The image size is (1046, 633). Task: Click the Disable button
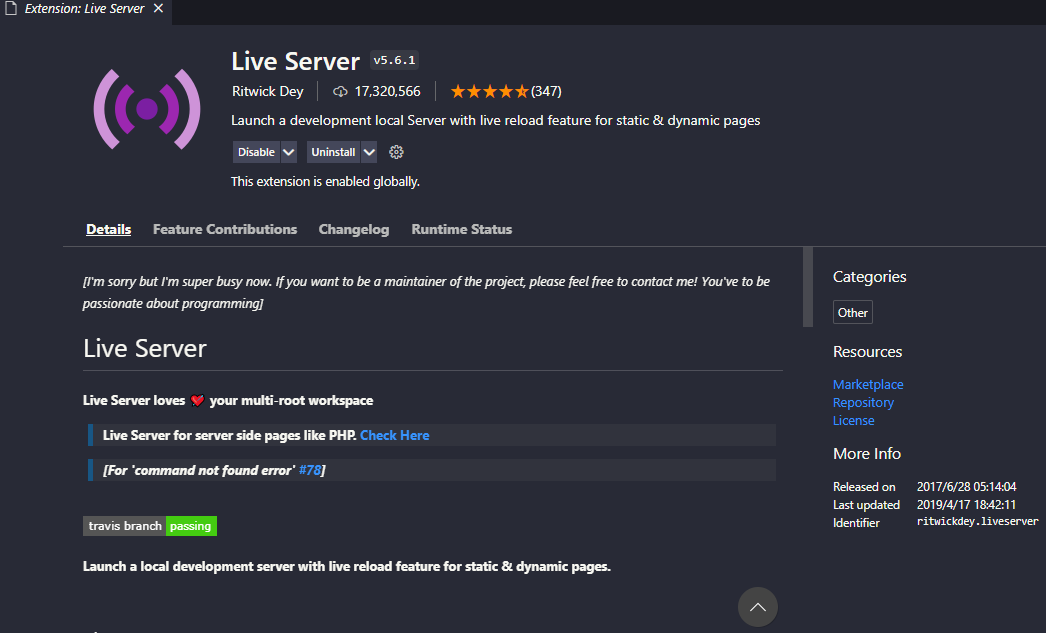(256, 152)
